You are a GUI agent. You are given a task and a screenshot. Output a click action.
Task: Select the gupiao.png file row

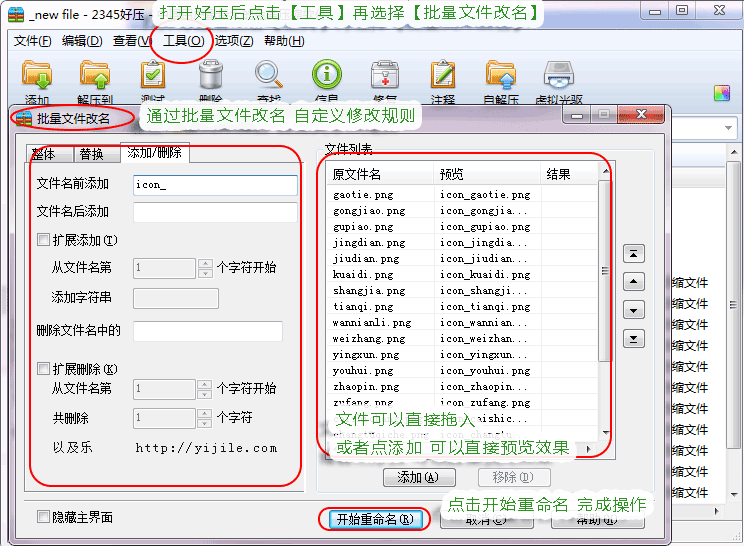[462, 227]
